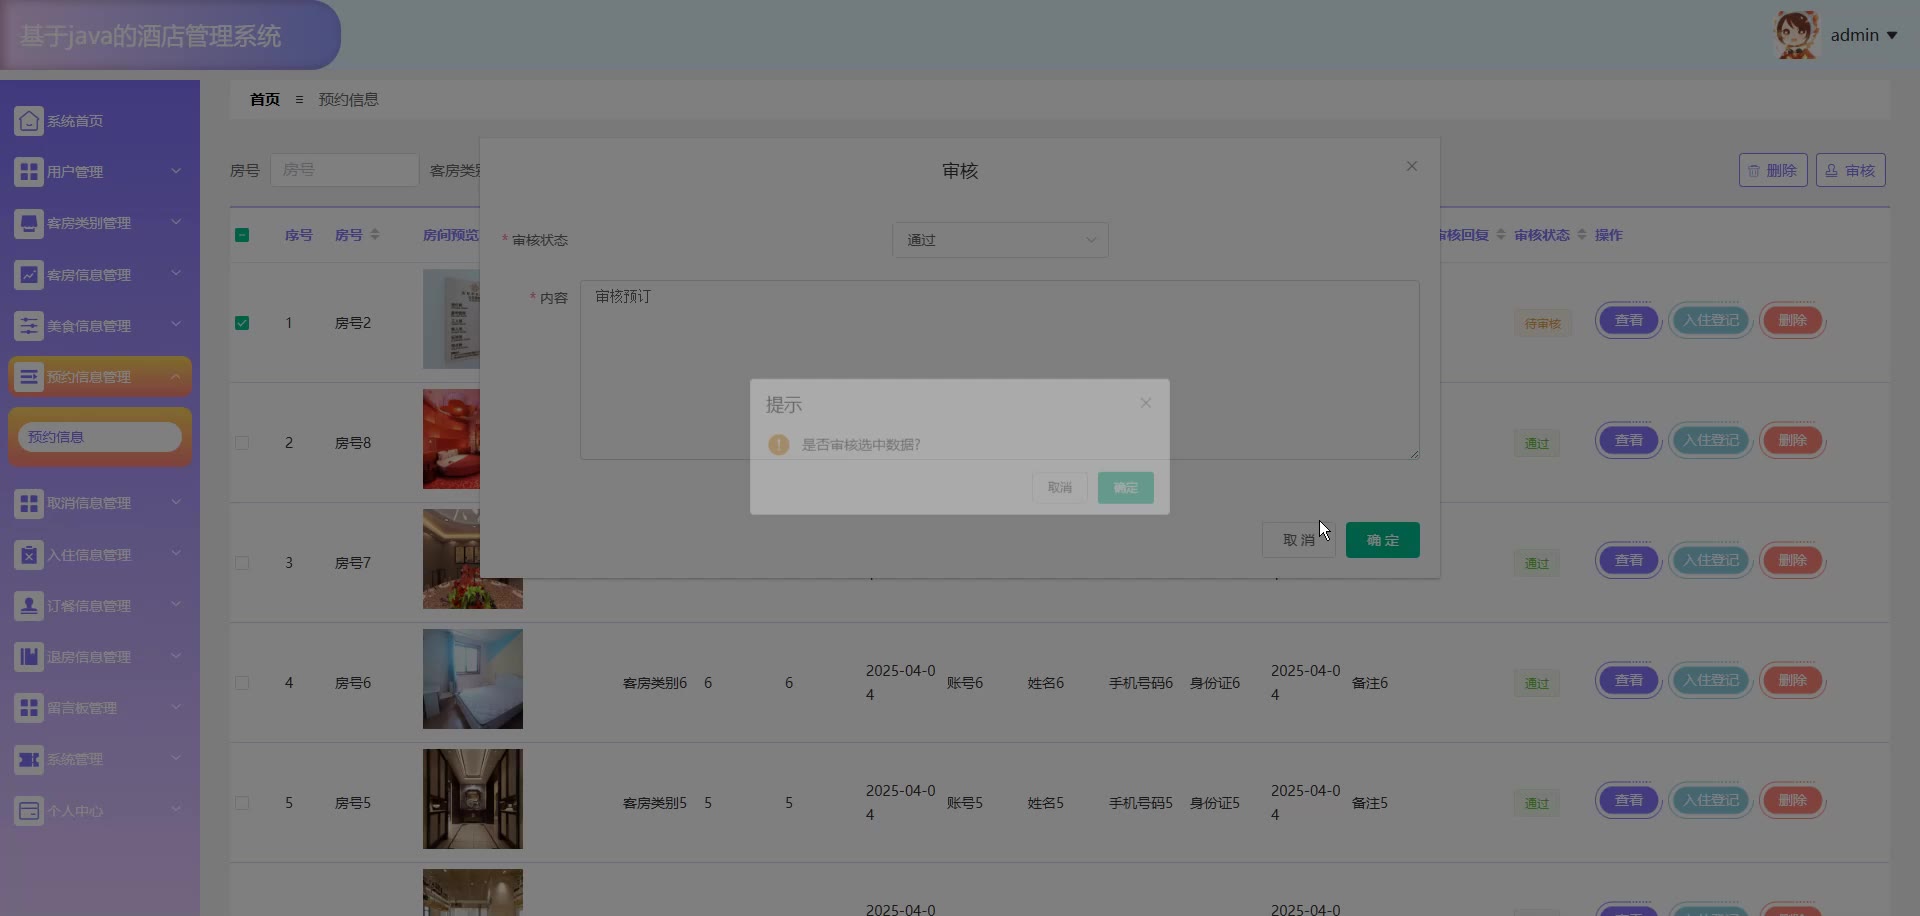
Task: Click the 美食信息管理 sliders icon
Action: pos(29,326)
